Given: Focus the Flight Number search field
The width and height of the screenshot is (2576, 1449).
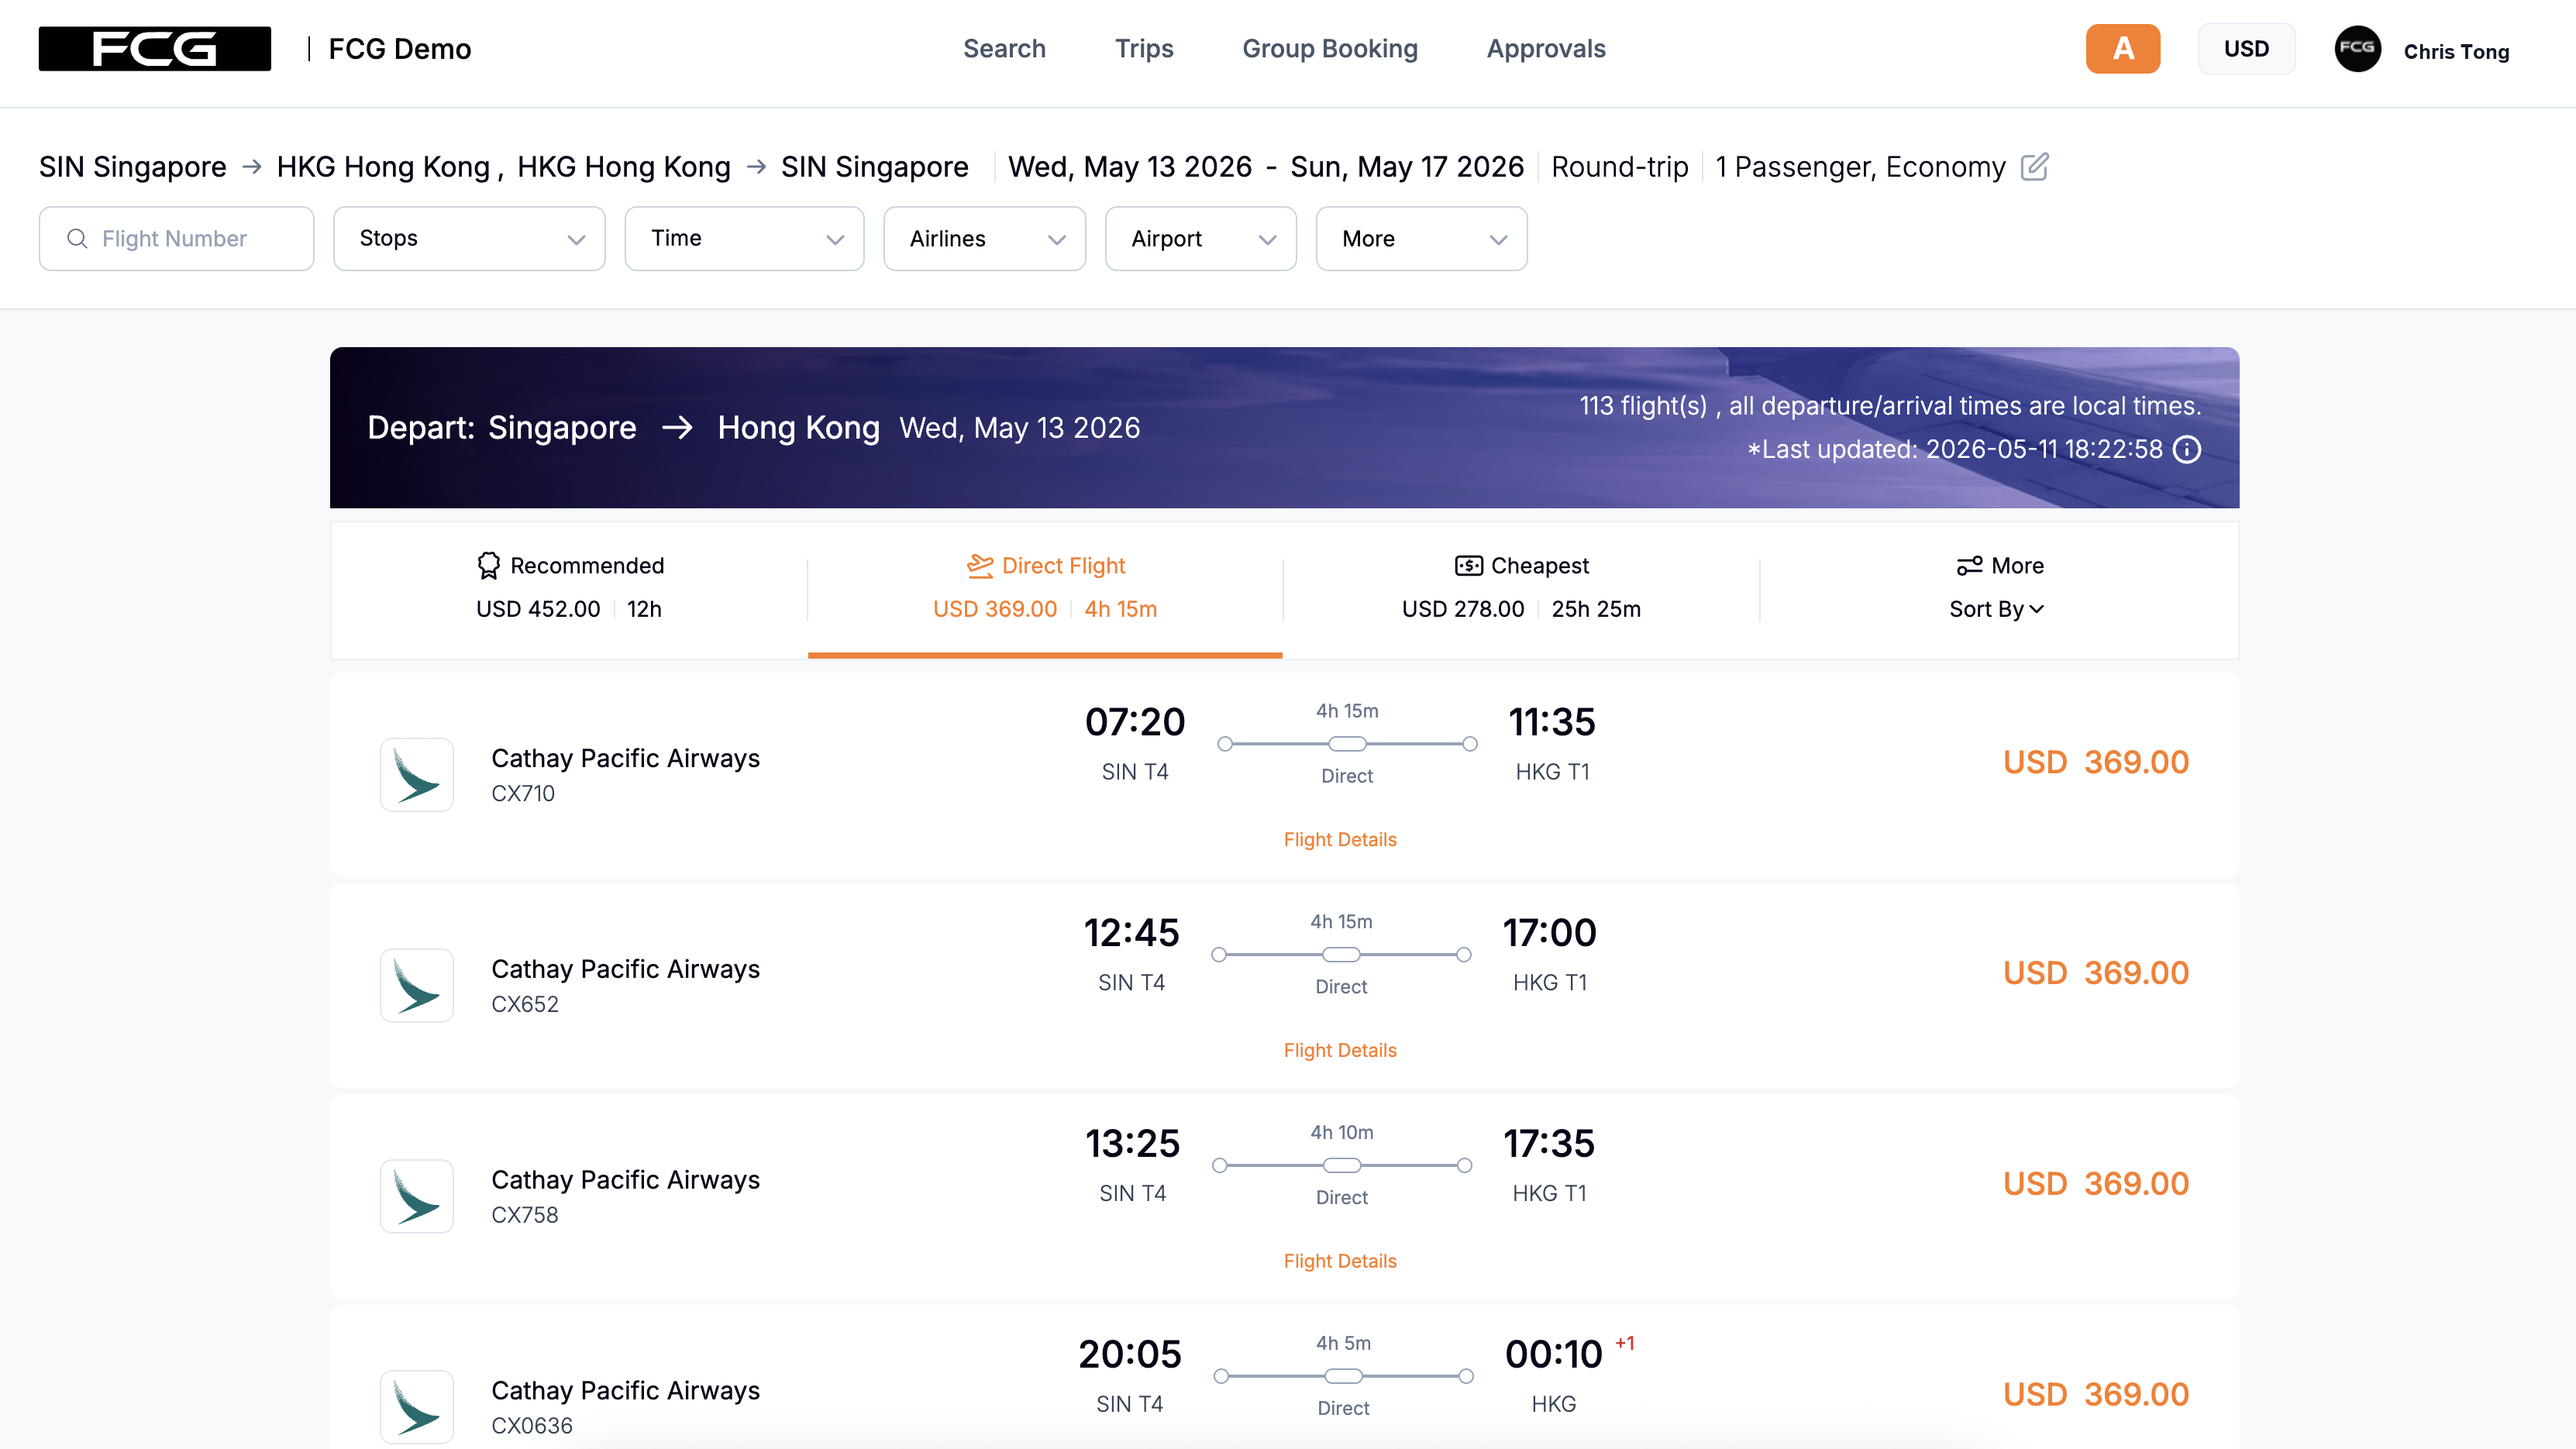Looking at the screenshot, I should [176, 238].
